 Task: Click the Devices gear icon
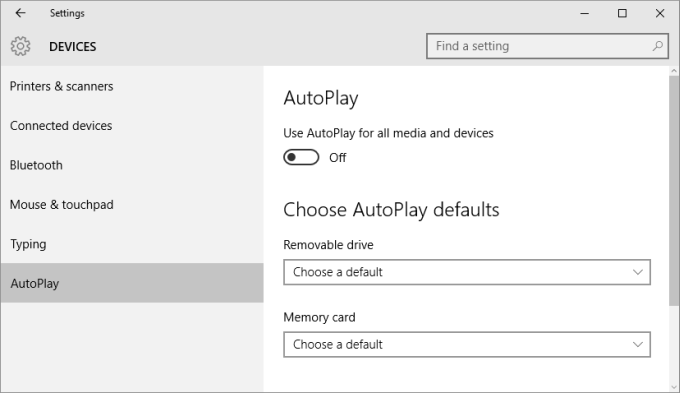click(20, 46)
